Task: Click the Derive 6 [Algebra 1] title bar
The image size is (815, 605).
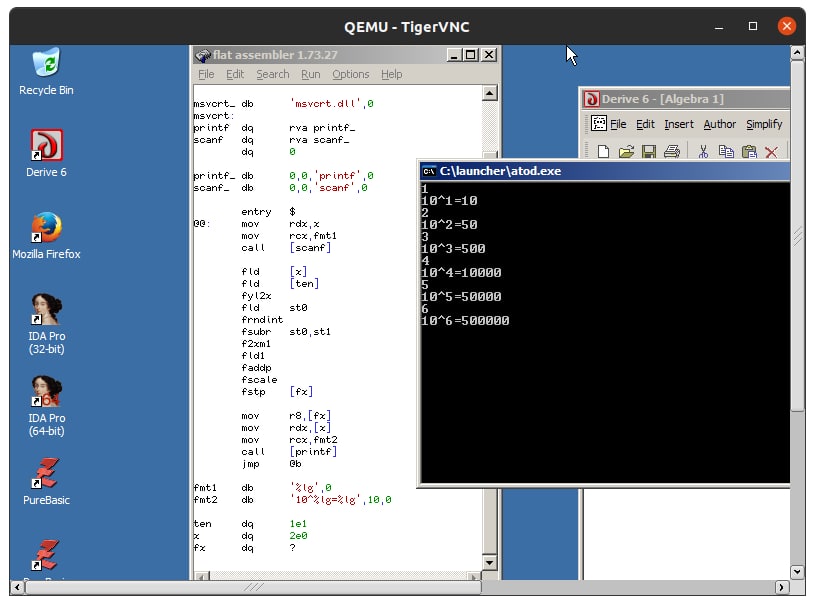Action: point(685,99)
